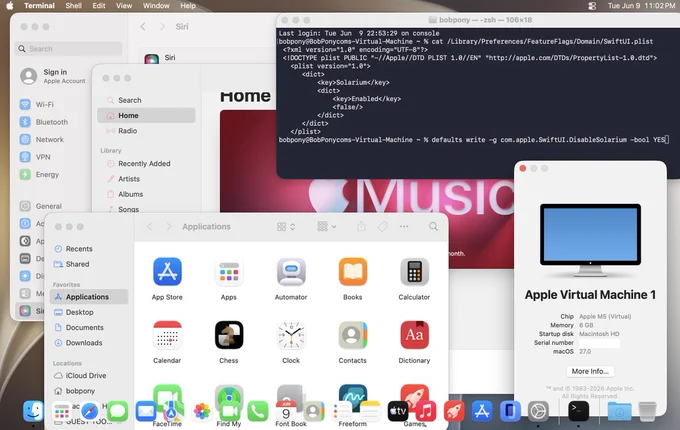Open Photos from the Dock

tap(202, 411)
